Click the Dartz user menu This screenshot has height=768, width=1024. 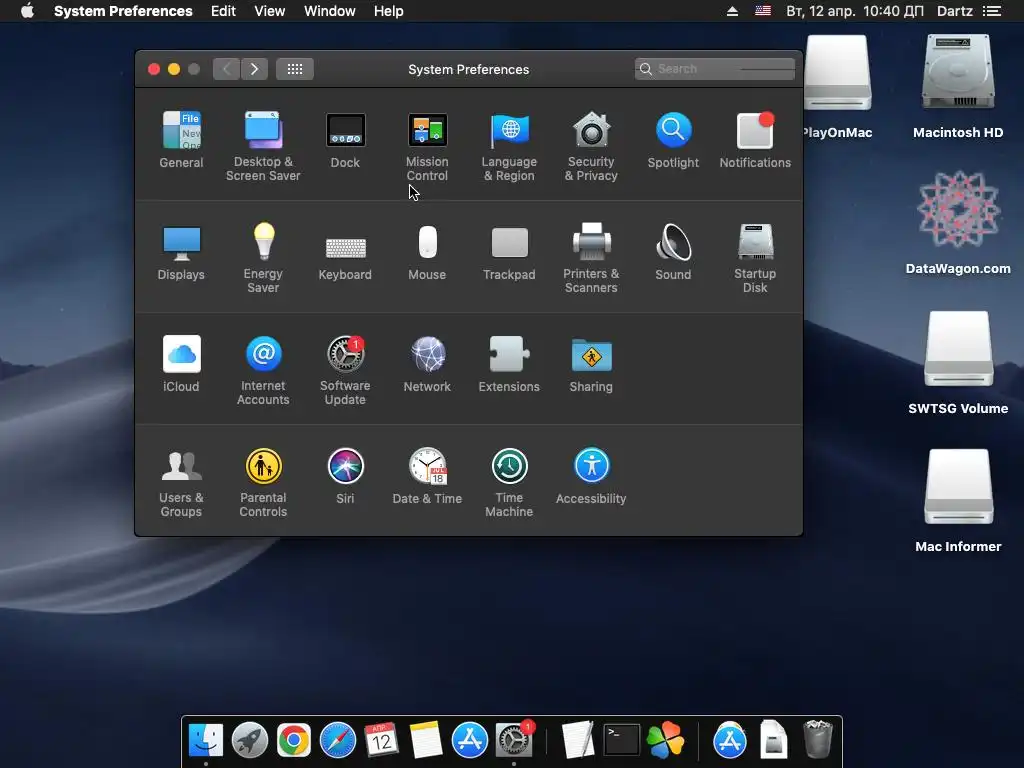coord(955,11)
